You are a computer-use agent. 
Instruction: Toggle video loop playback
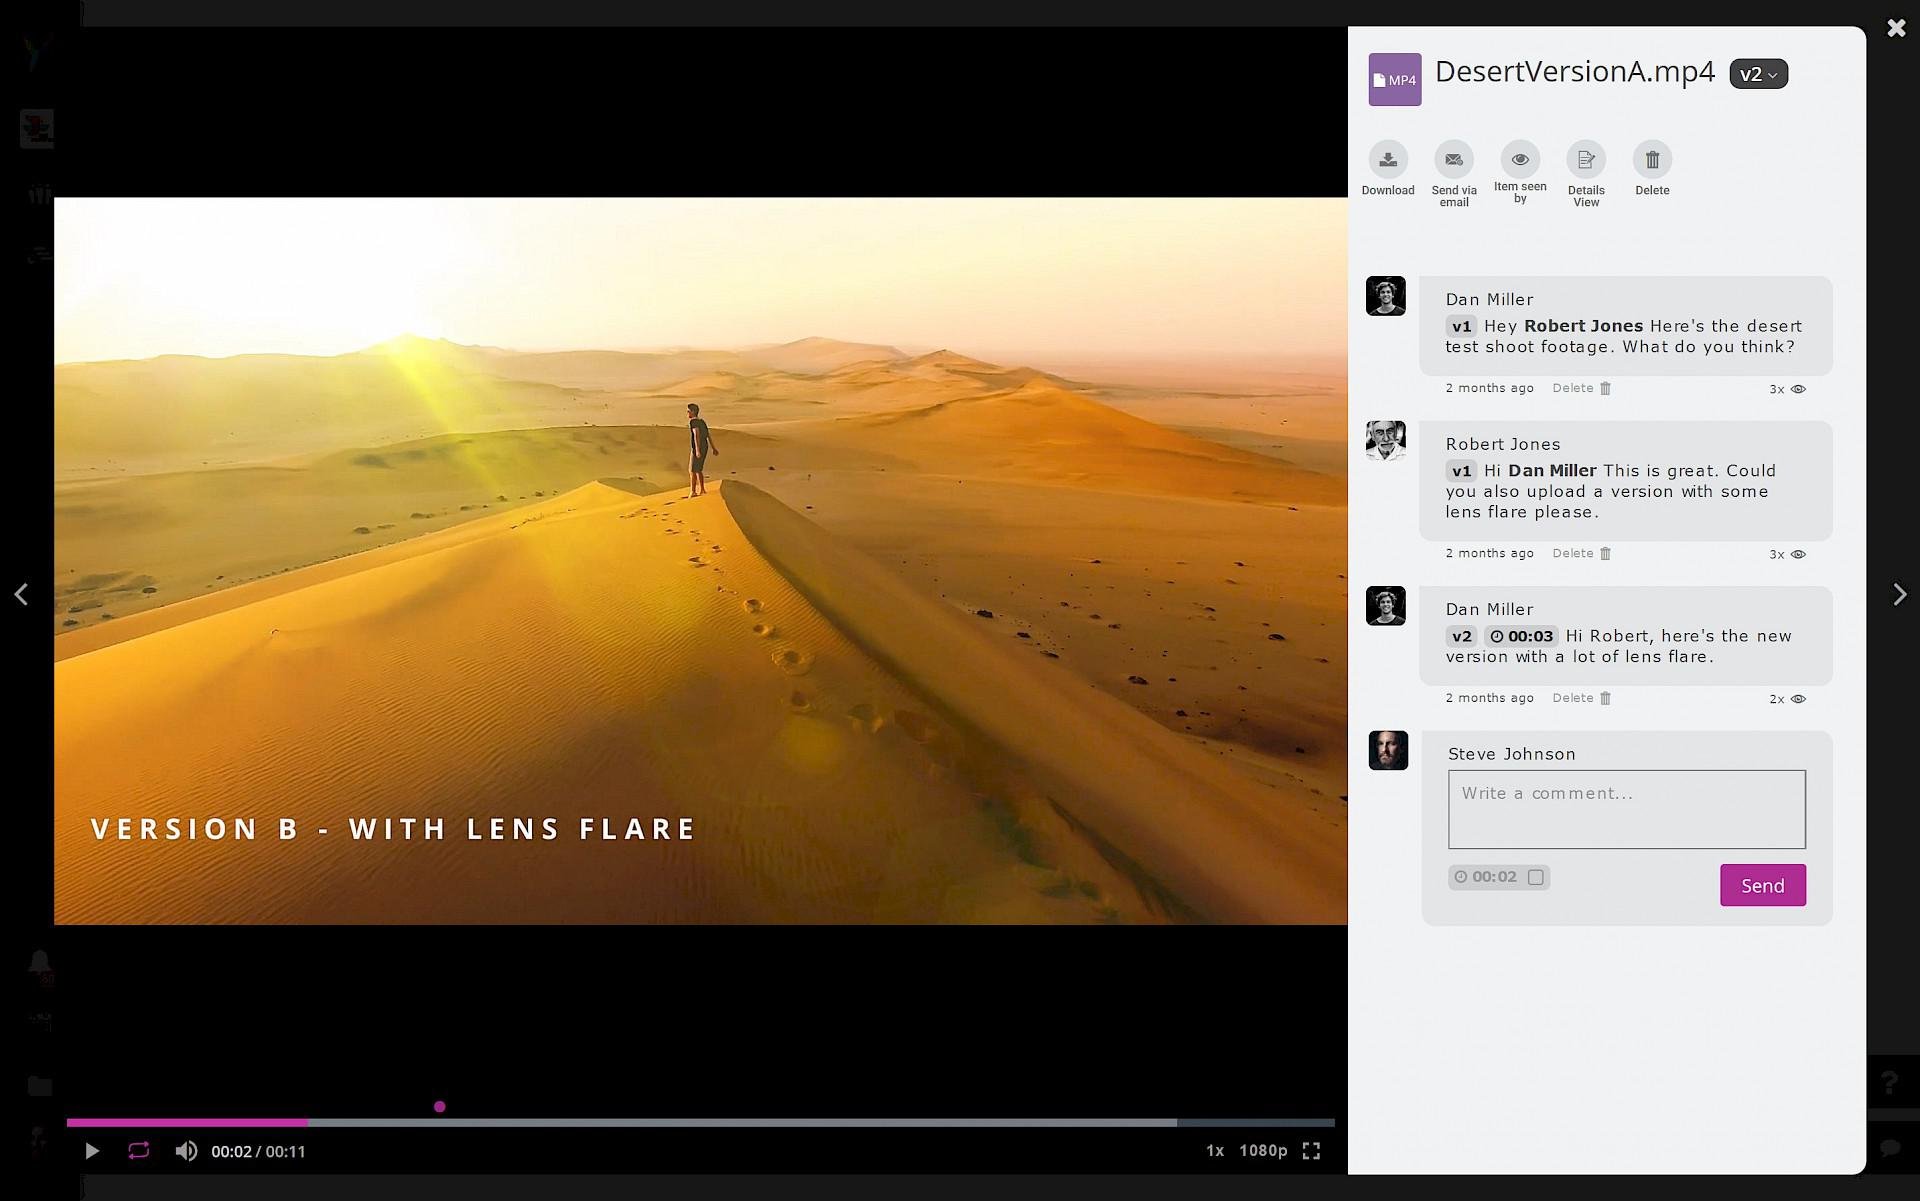(138, 1151)
